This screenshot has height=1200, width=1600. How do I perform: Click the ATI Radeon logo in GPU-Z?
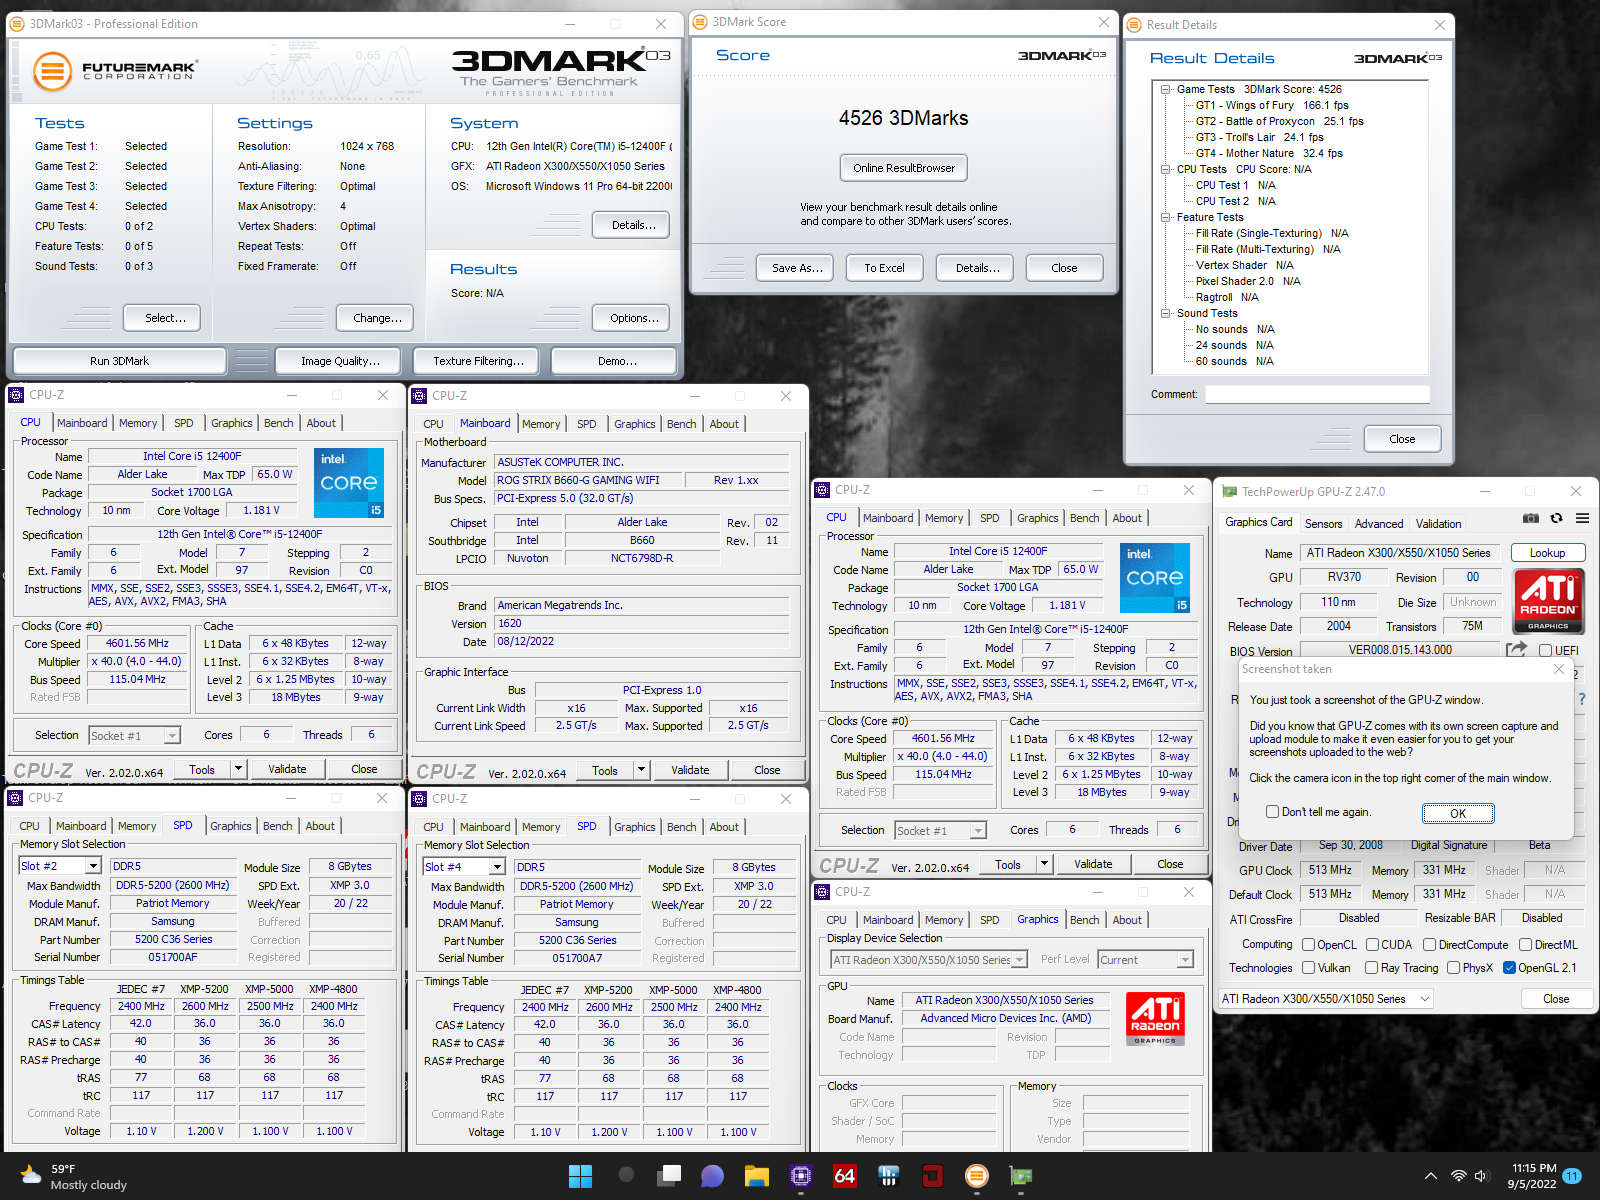1548,601
